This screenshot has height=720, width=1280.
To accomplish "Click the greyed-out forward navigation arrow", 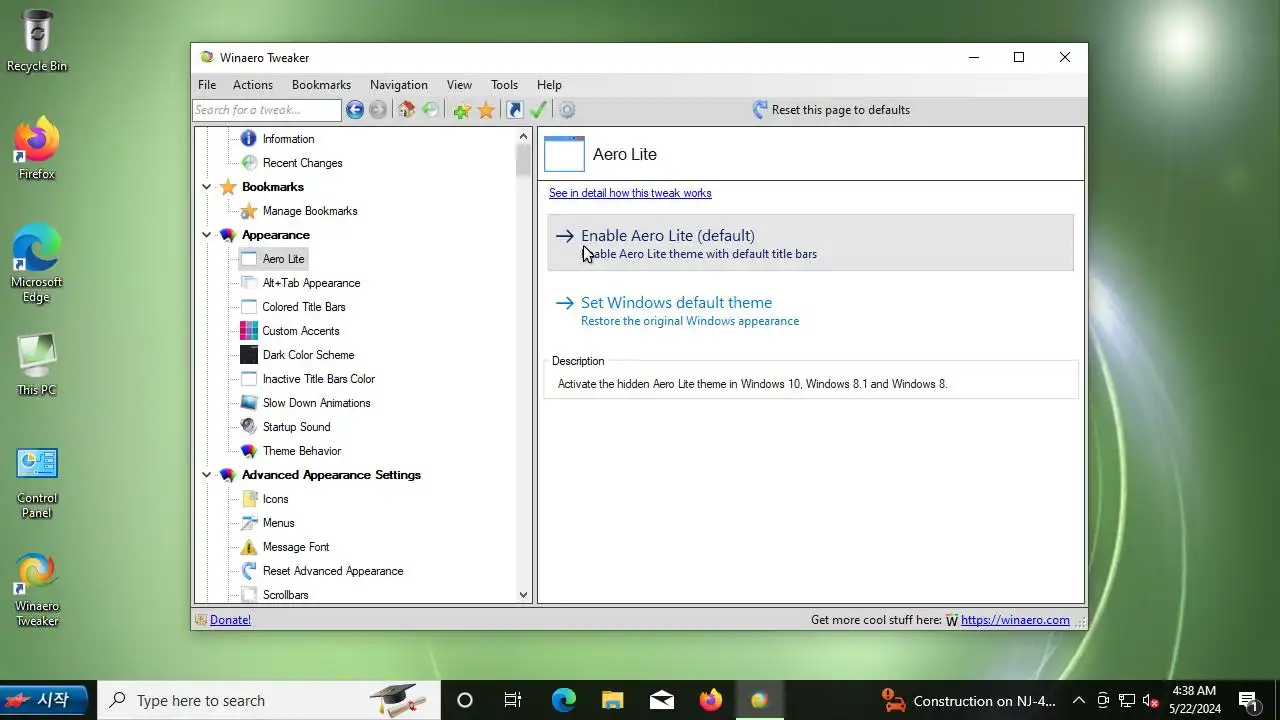I will pyautogui.click(x=378, y=110).
